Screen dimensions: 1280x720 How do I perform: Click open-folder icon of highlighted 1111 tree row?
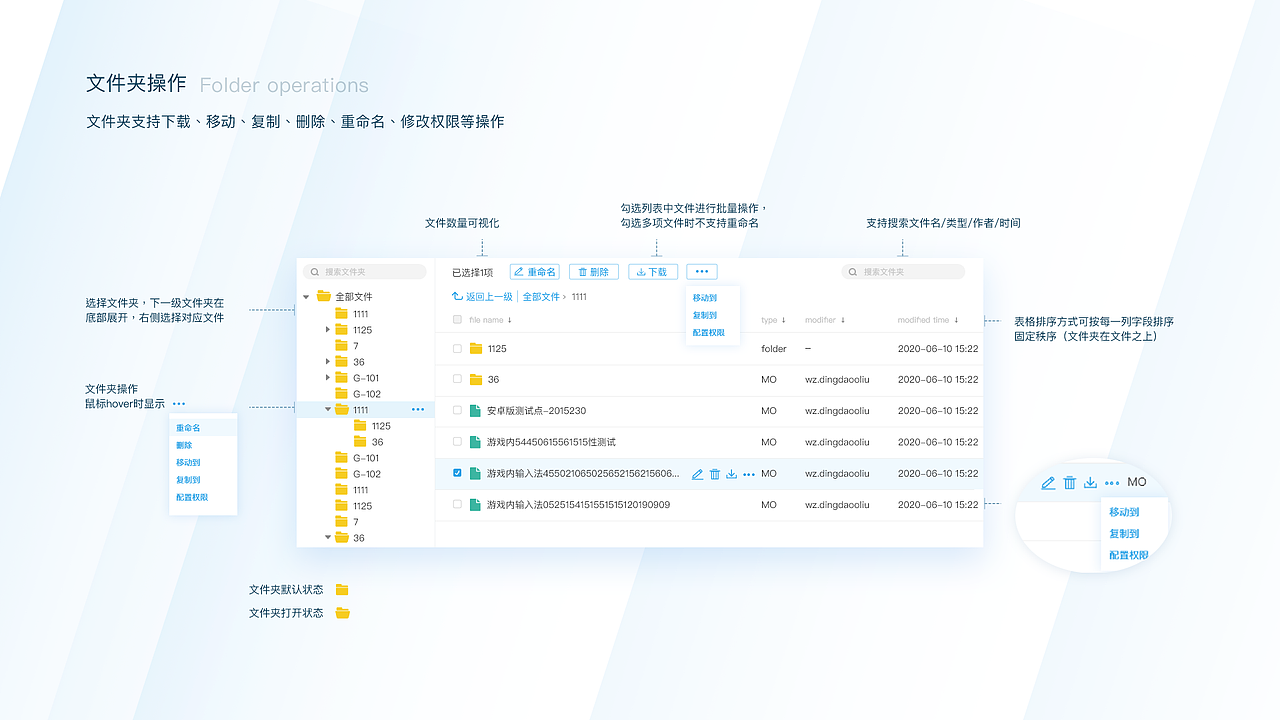(x=342, y=410)
